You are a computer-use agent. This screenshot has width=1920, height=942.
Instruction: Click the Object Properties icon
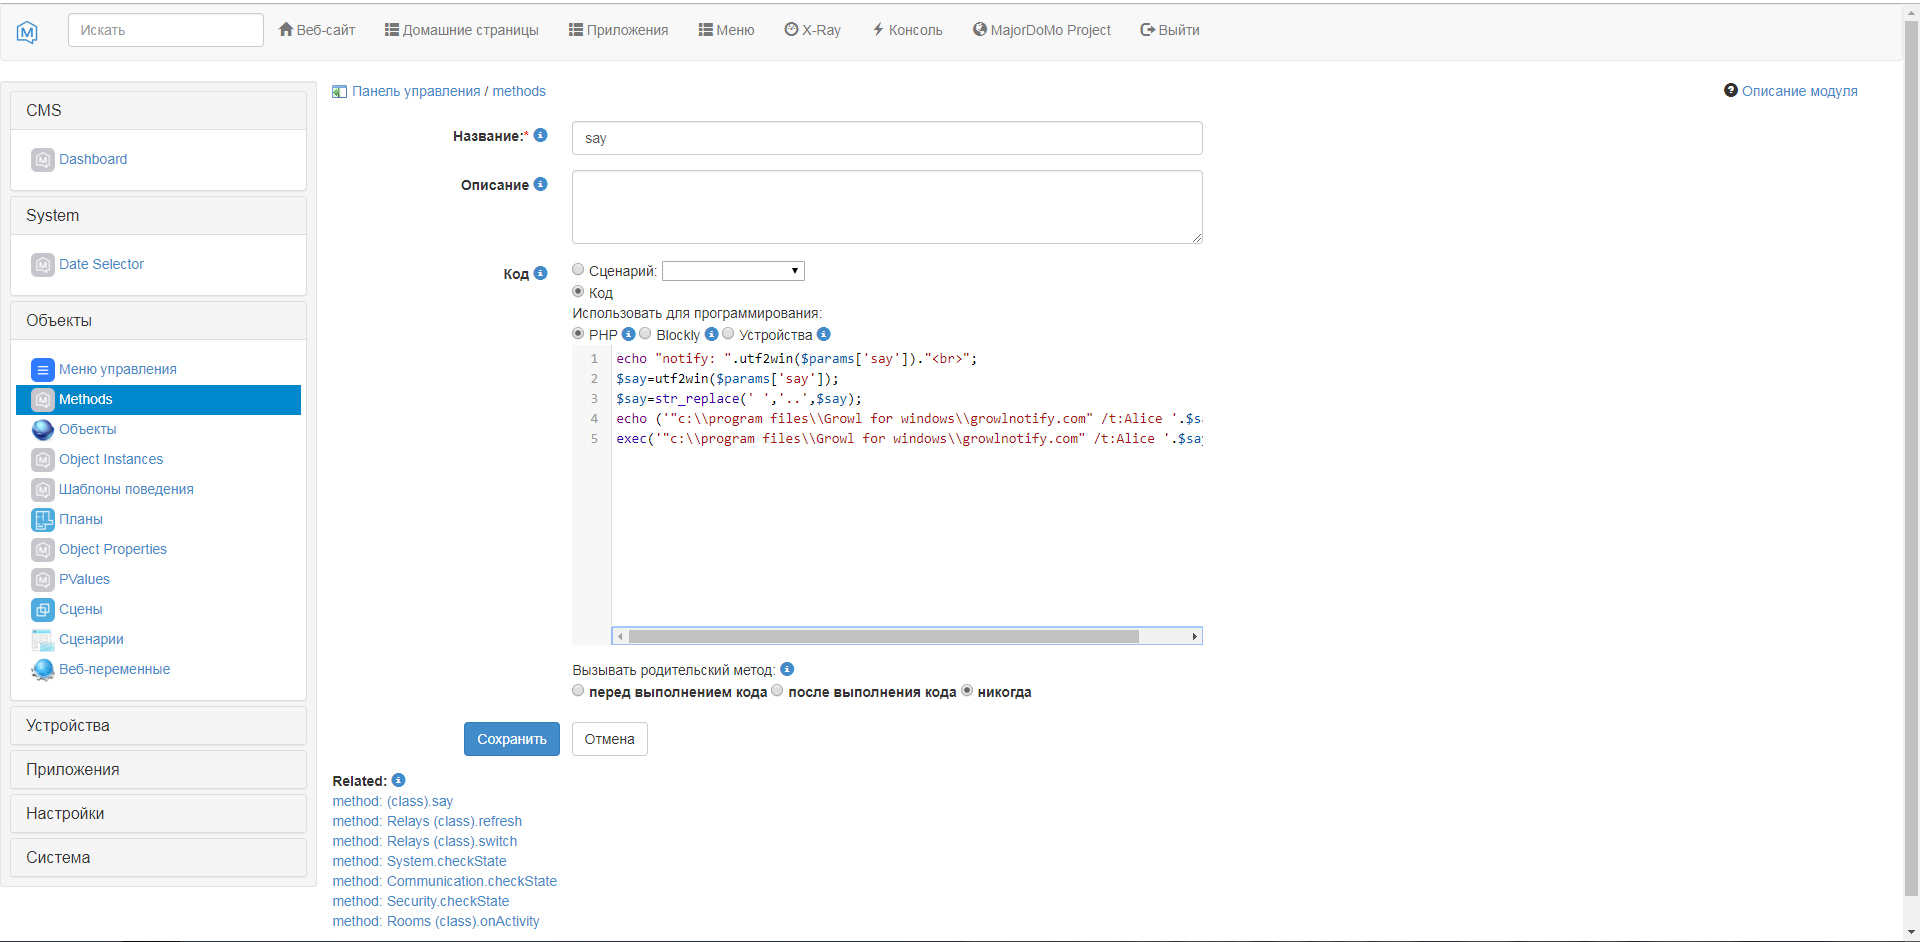(x=43, y=550)
